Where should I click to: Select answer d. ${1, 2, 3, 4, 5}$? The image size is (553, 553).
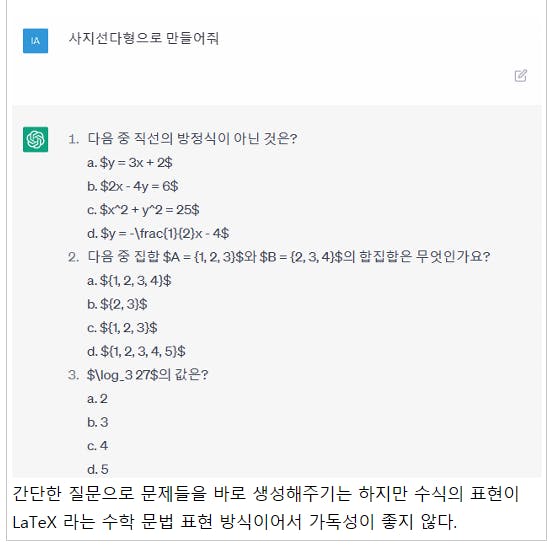[136, 351]
